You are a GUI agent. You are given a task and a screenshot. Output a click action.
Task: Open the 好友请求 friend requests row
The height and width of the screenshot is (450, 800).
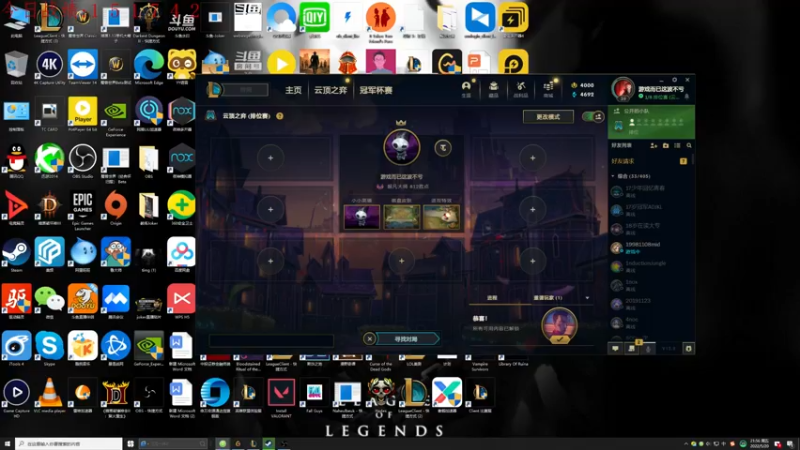tap(649, 161)
